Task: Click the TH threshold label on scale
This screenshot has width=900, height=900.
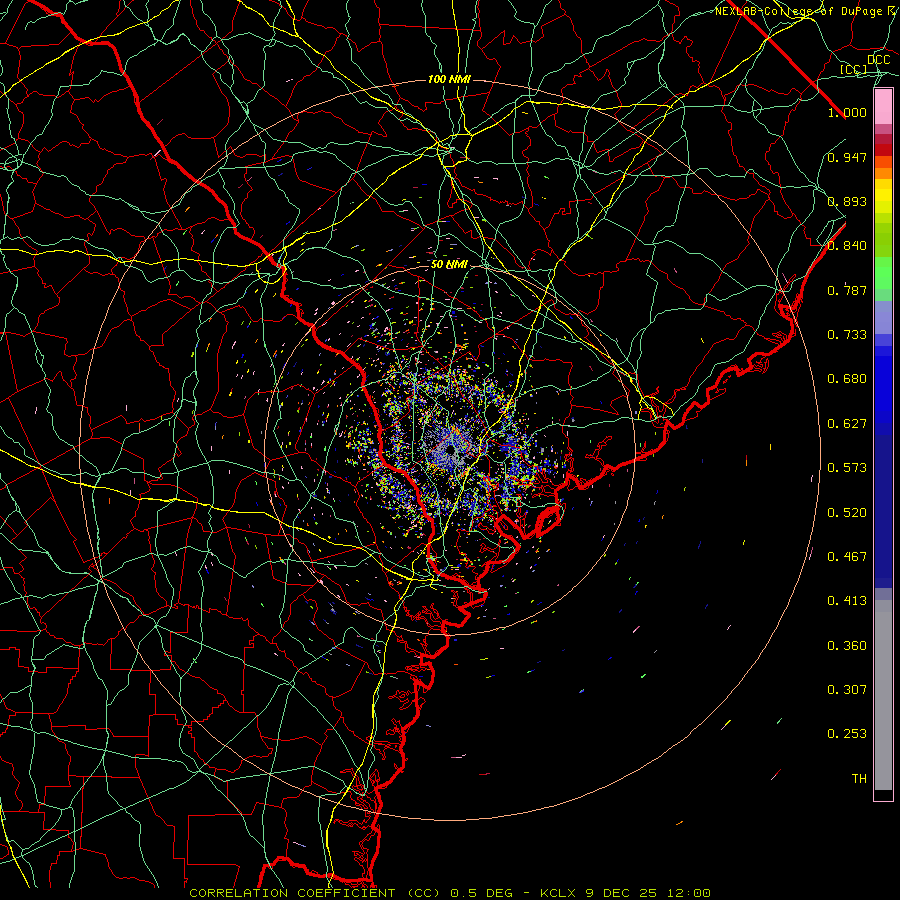Action: point(859,779)
